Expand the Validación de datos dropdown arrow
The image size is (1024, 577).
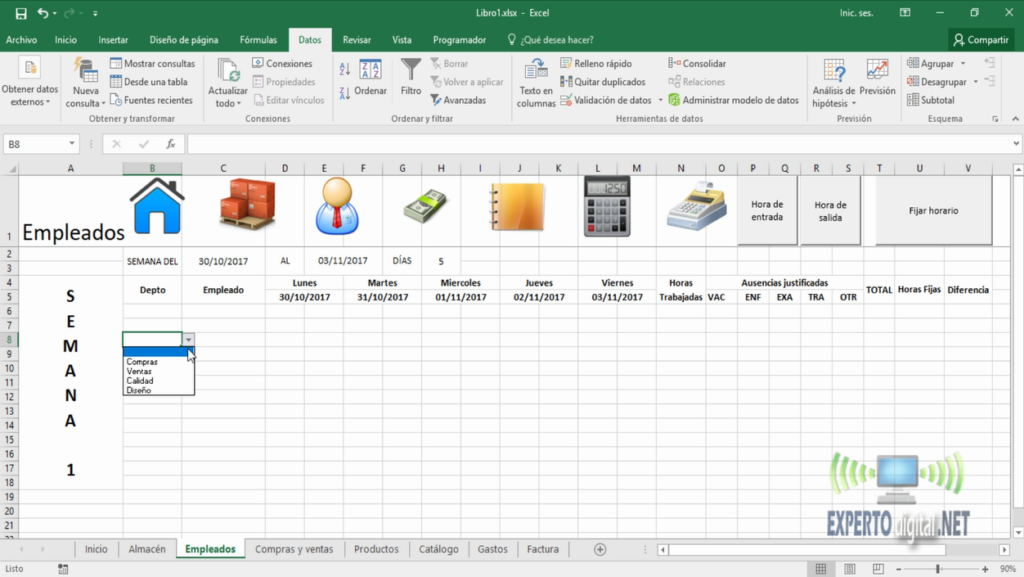click(x=658, y=100)
